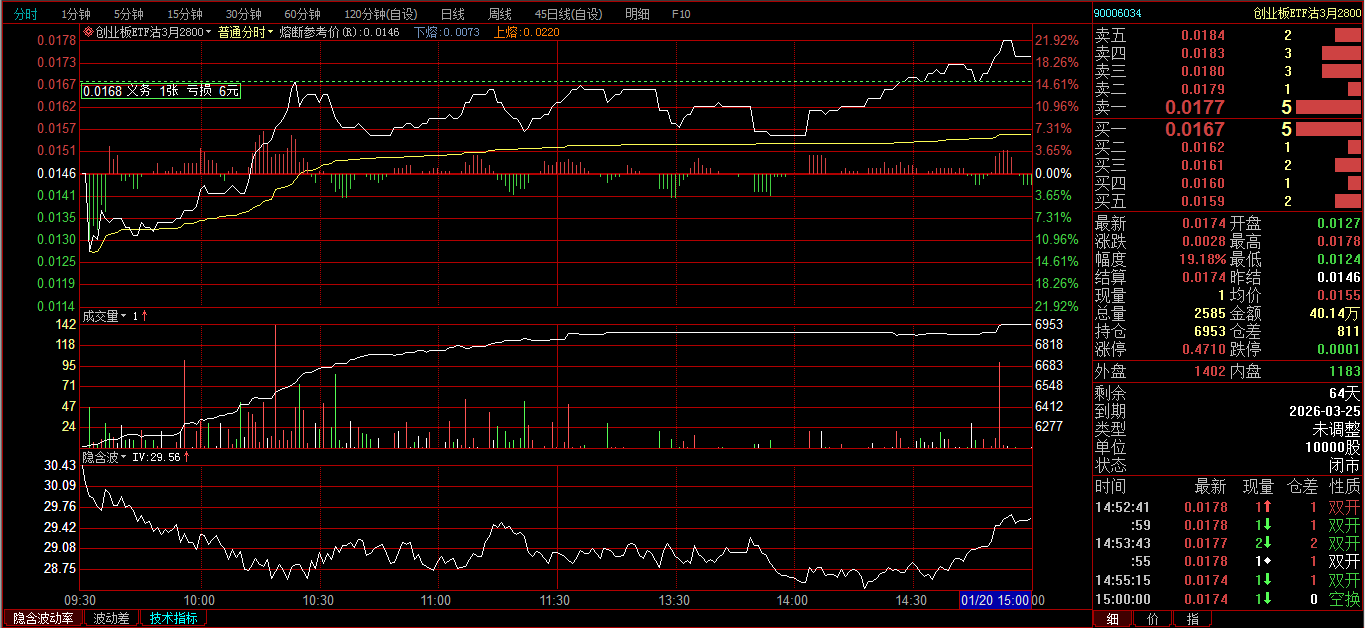The height and width of the screenshot is (628, 1365).
Task: Click the contract code 90006034
Action: point(1118,13)
